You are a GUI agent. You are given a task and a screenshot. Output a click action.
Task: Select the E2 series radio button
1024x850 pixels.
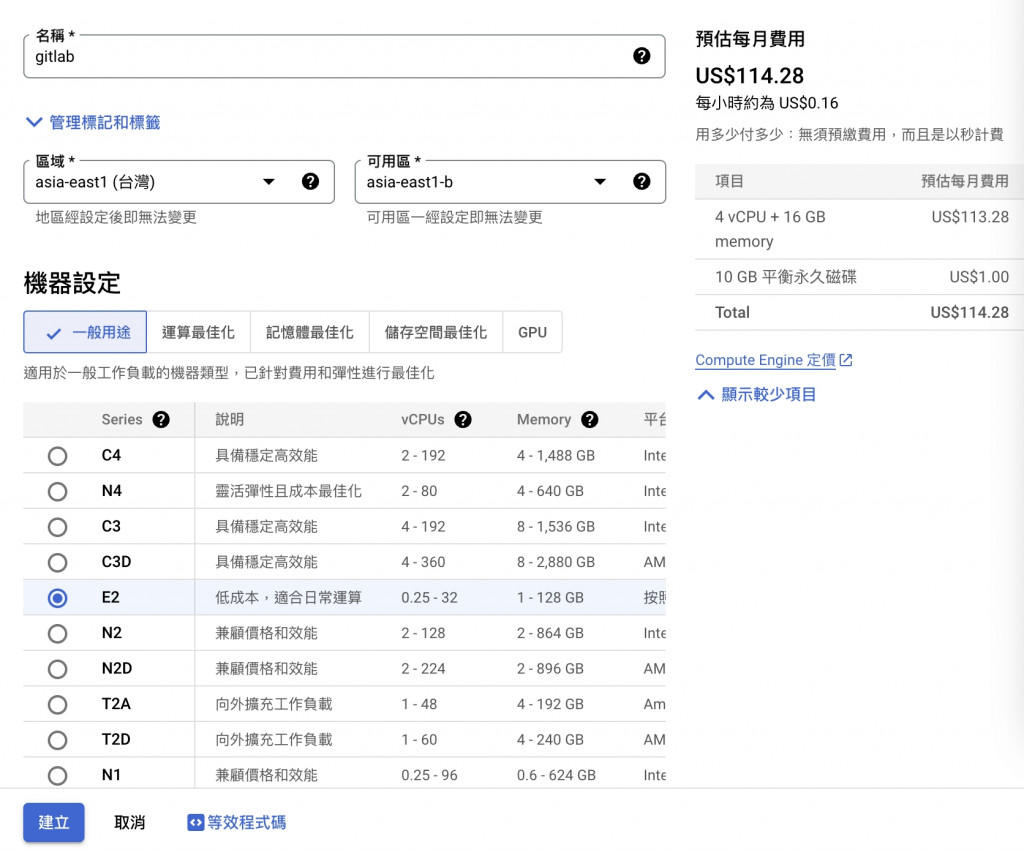(57, 598)
